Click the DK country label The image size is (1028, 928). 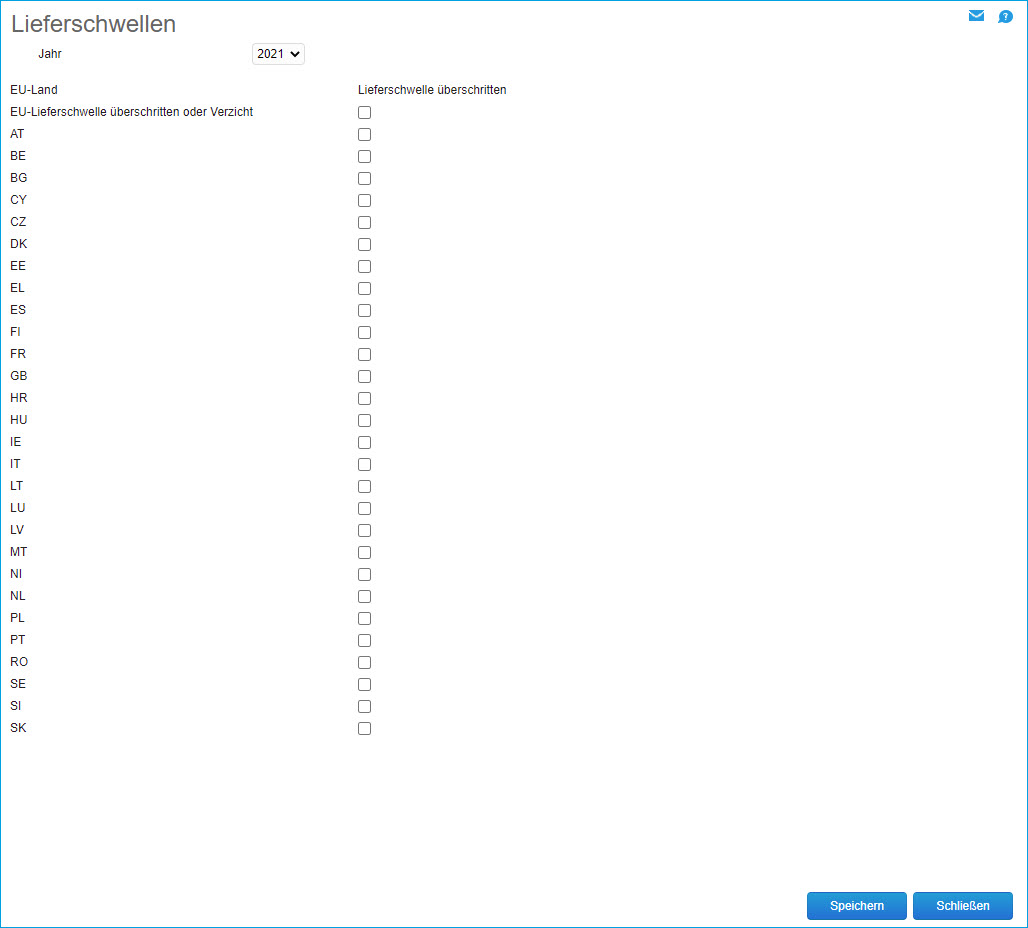point(18,244)
